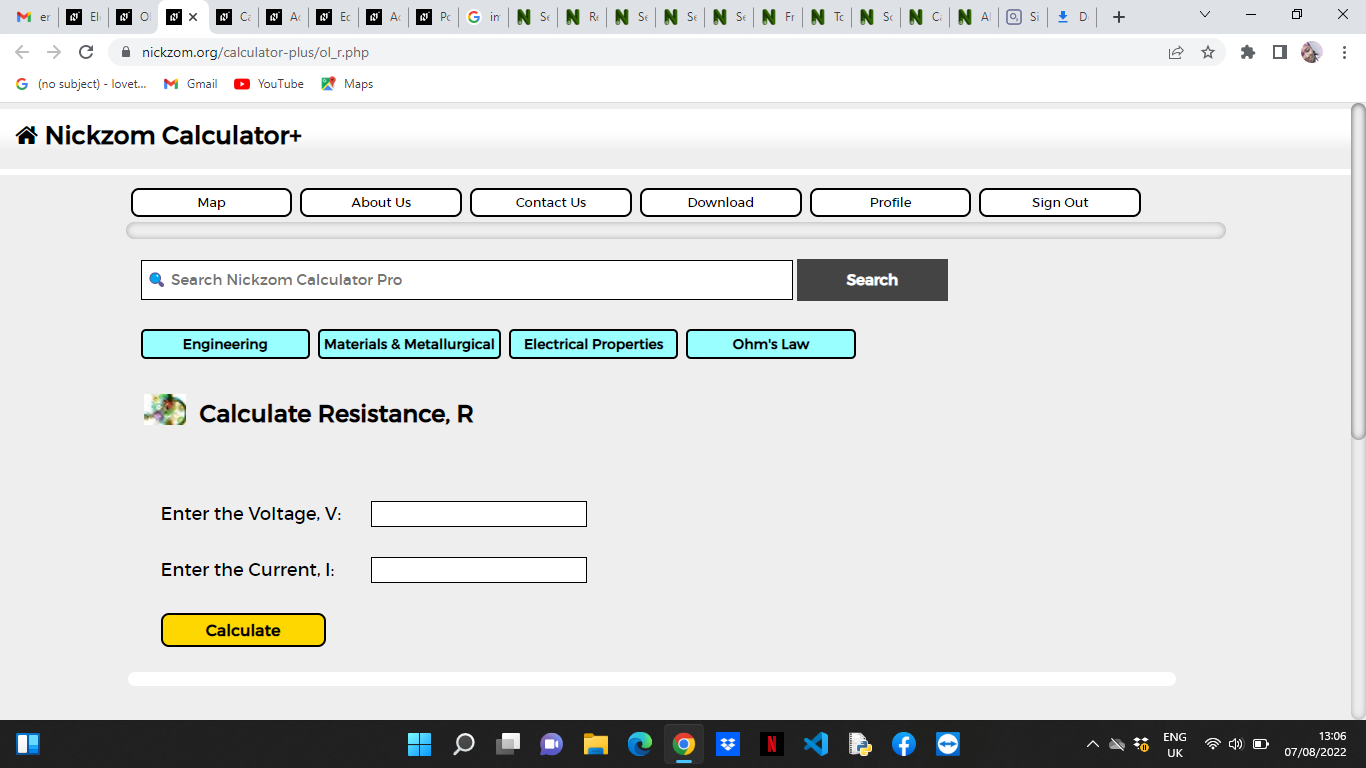This screenshot has width=1366, height=768.
Task: Click the browser forward arrow
Action: (x=54, y=52)
